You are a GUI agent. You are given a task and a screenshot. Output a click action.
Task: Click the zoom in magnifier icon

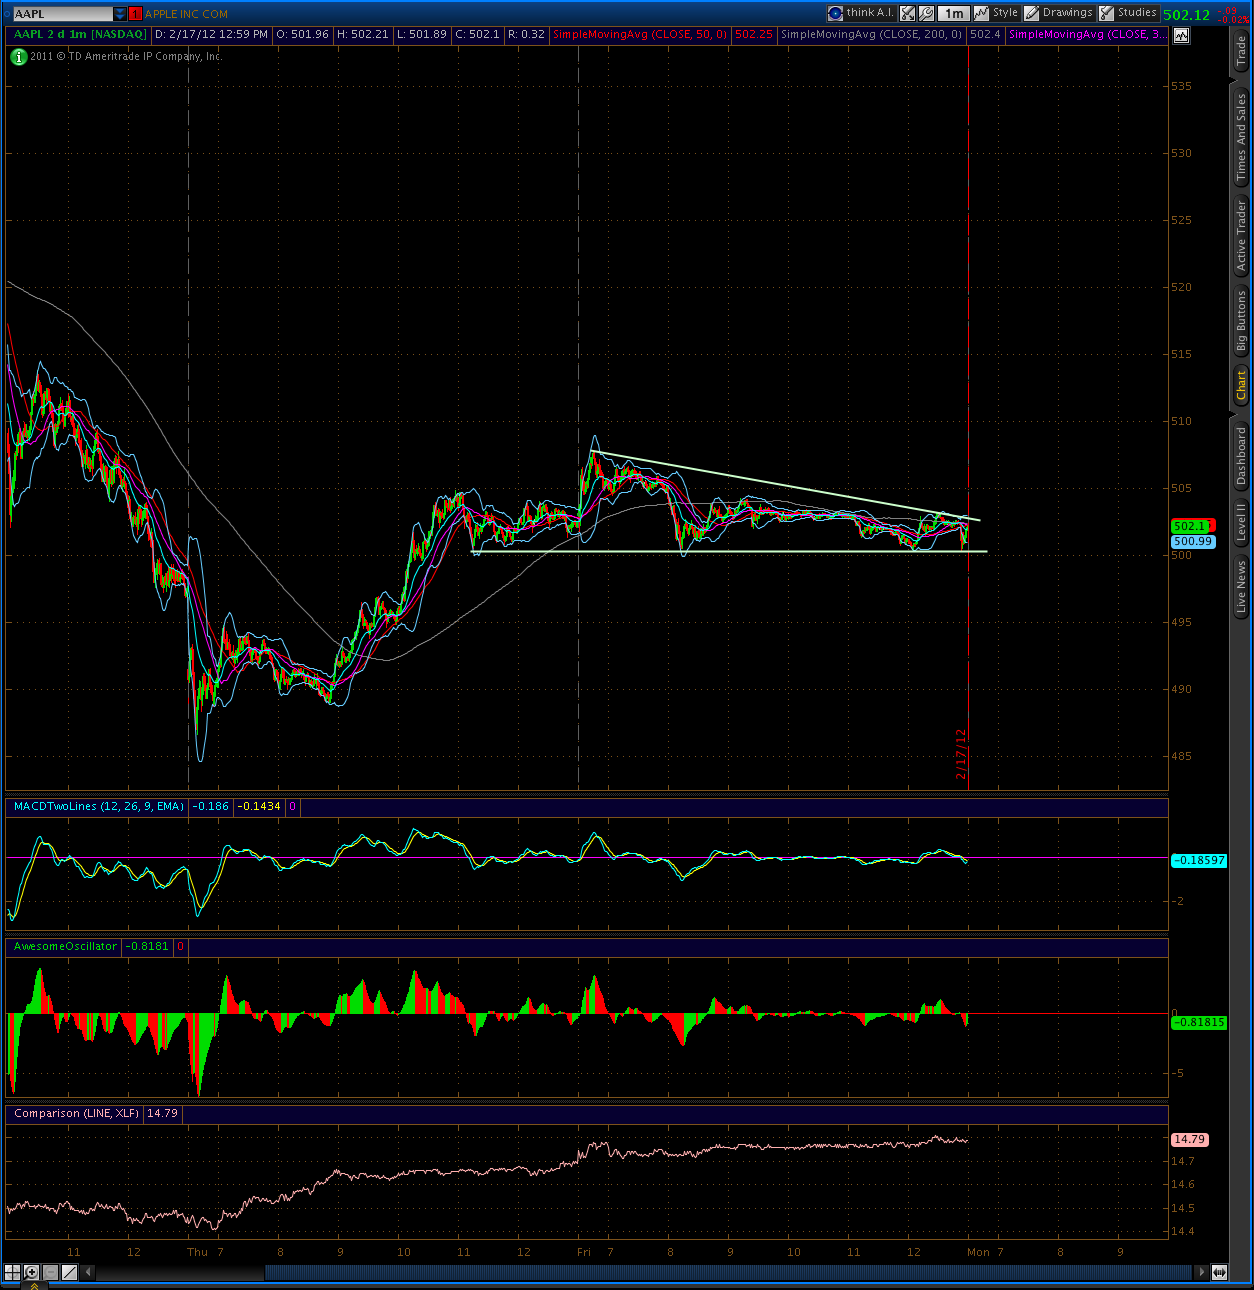[x=31, y=1273]
